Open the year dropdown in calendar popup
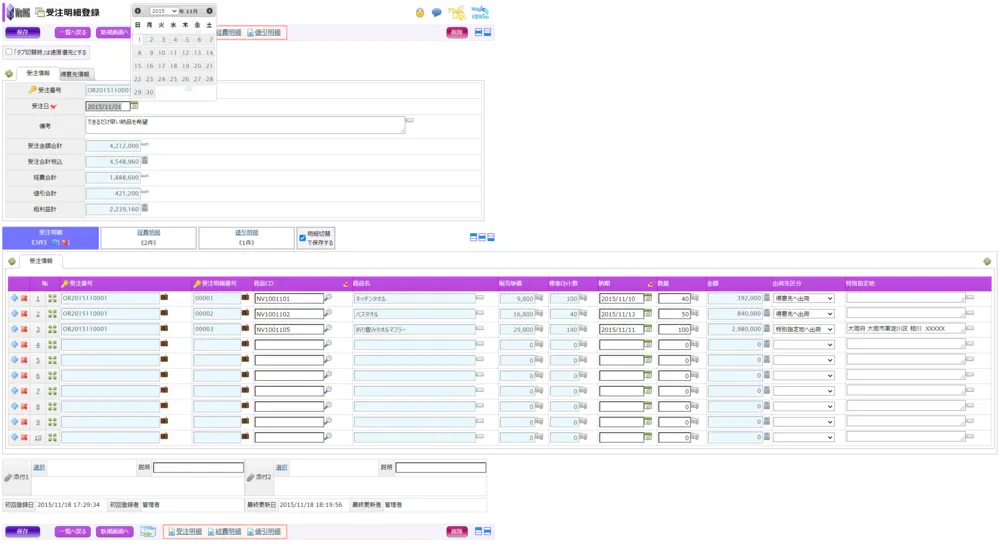 pyautogui.click(x=164, y=11)
